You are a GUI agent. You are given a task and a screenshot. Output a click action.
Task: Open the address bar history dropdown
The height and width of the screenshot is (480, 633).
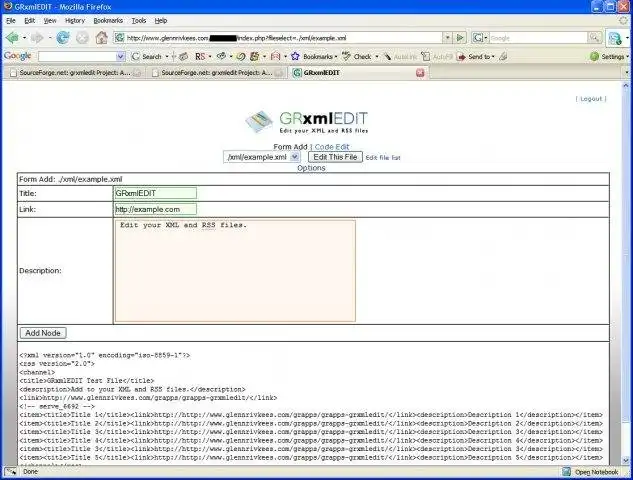(447, 38)
